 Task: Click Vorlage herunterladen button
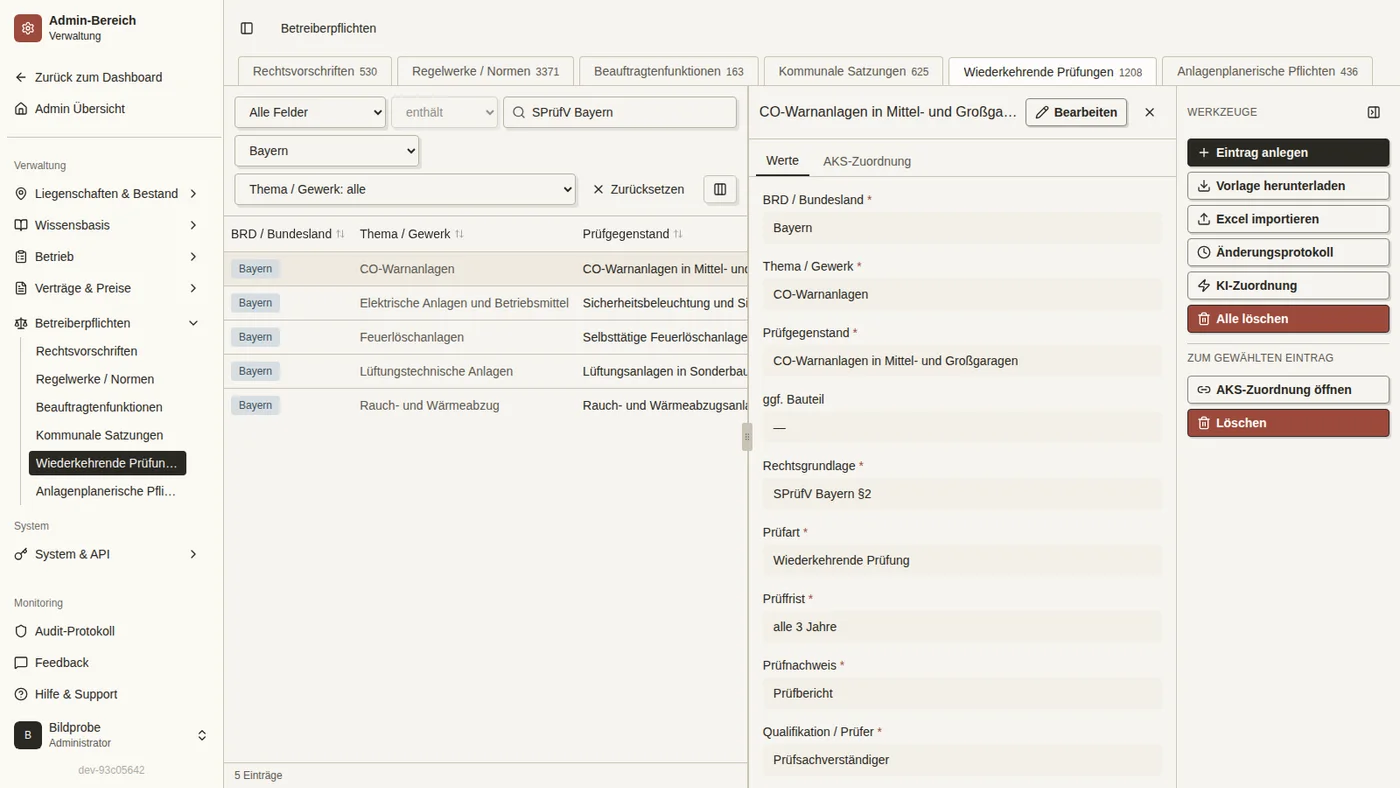click(1288, 186)
